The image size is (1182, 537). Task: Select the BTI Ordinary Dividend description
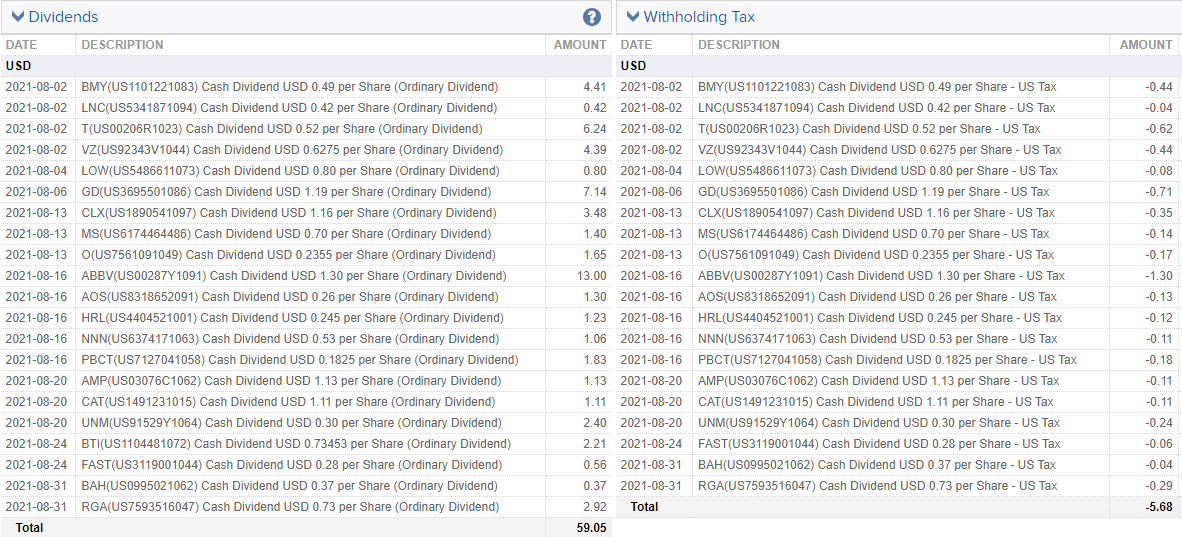[x=296, y=445]
